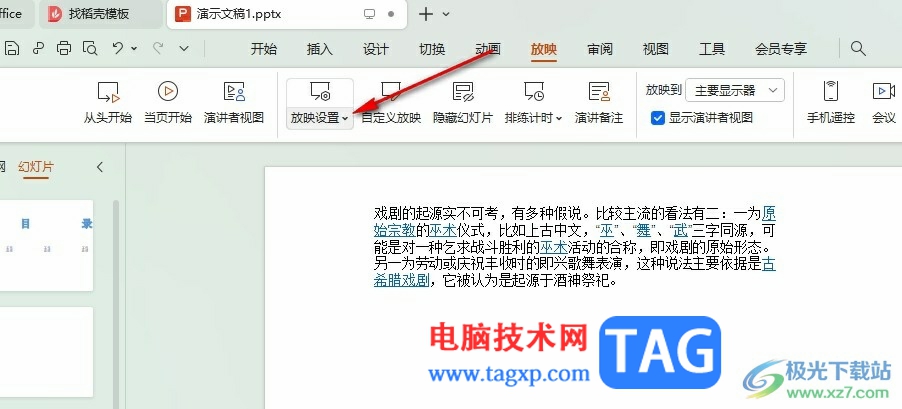Click the slide panel vertical scrollbar
This screenshot has height=409, width=902.
(116, 304)
